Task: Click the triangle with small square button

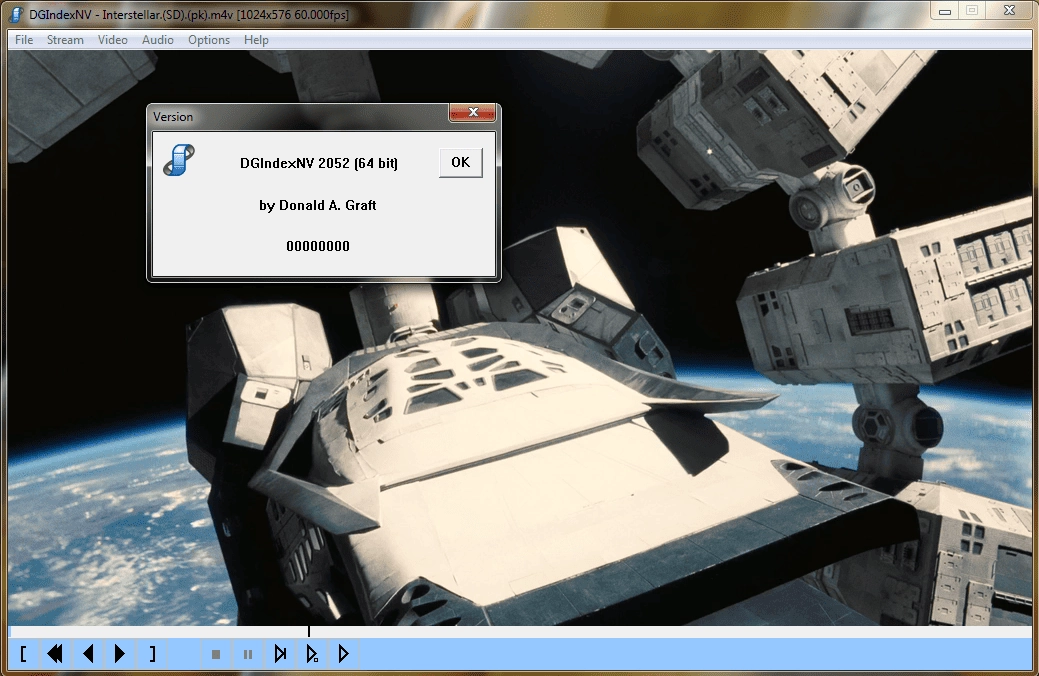Action: pos(312,654)
